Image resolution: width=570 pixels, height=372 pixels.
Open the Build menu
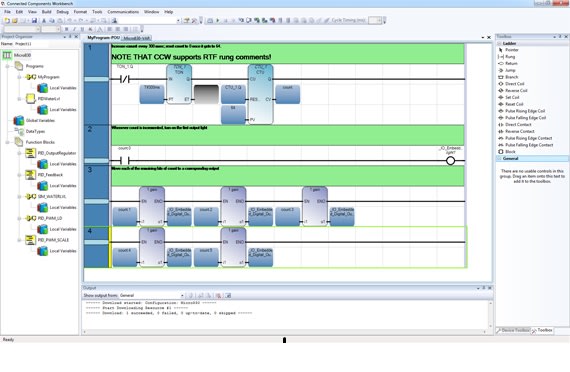tap(47, 12)
